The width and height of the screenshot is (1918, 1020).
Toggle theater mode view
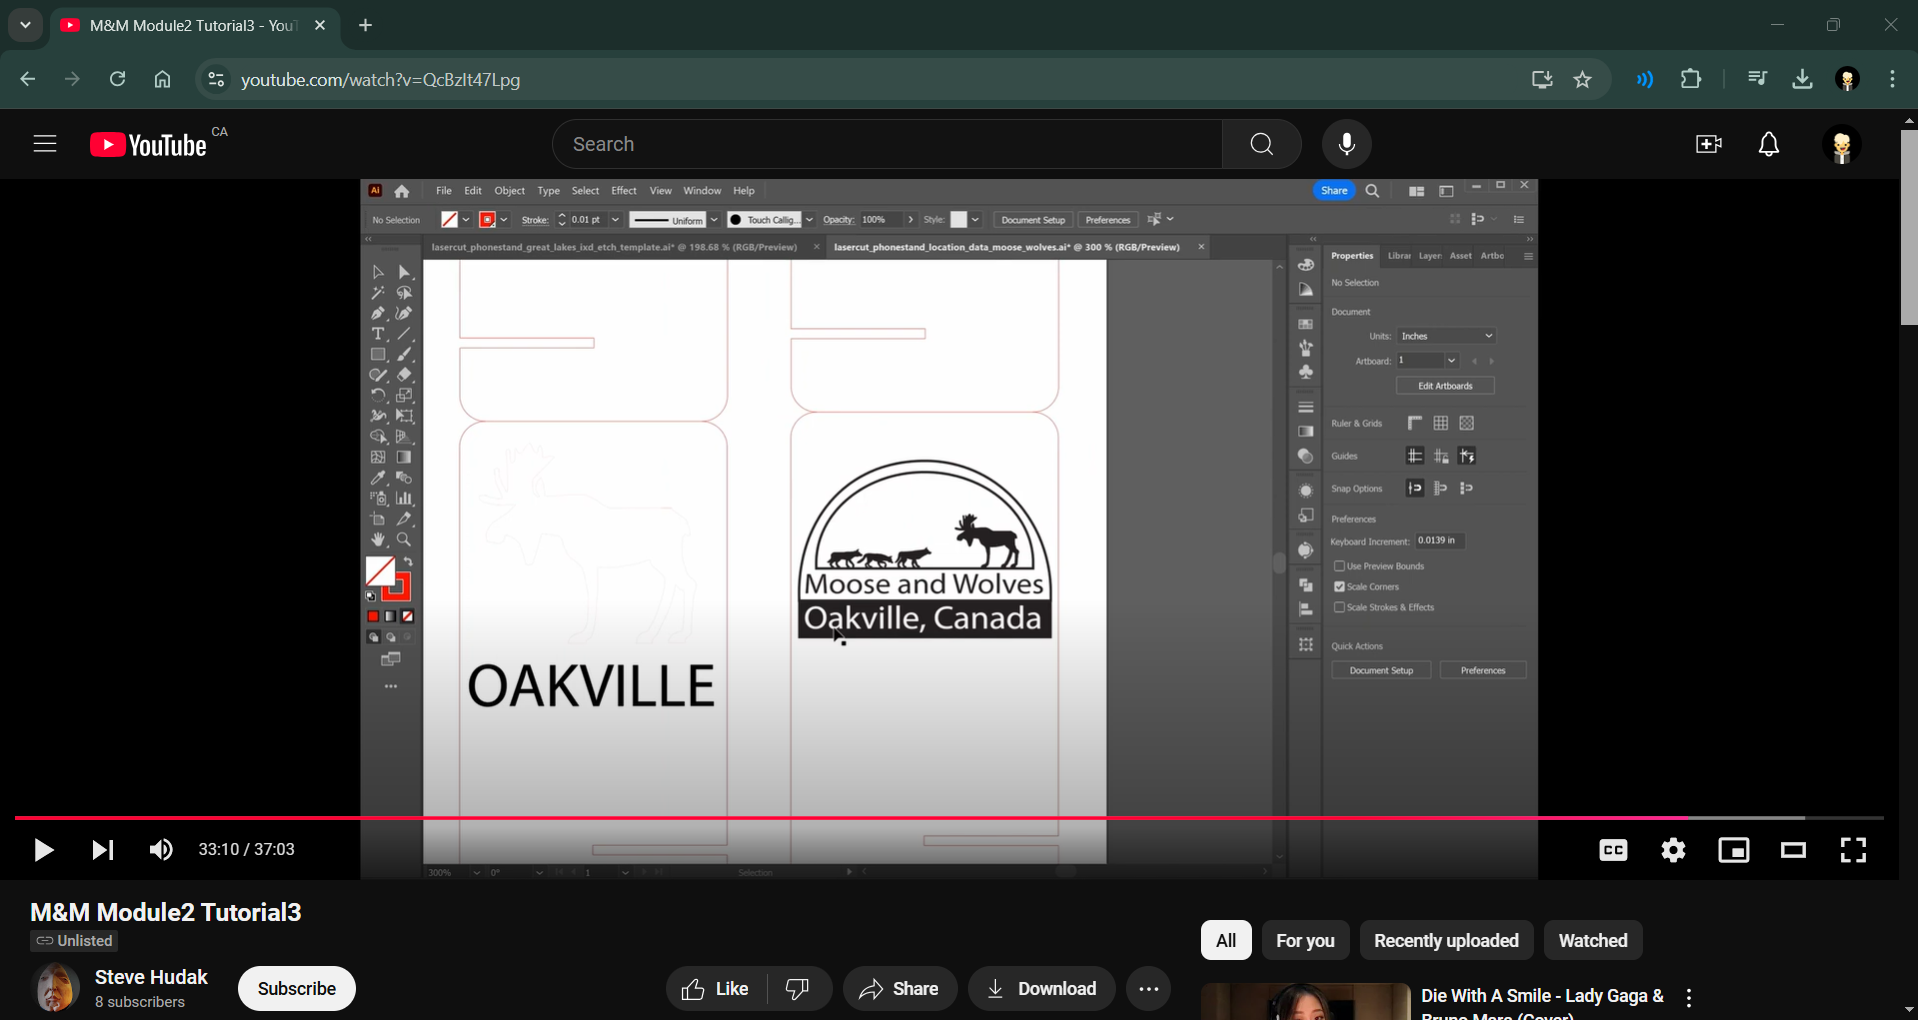click(1793, 850)
